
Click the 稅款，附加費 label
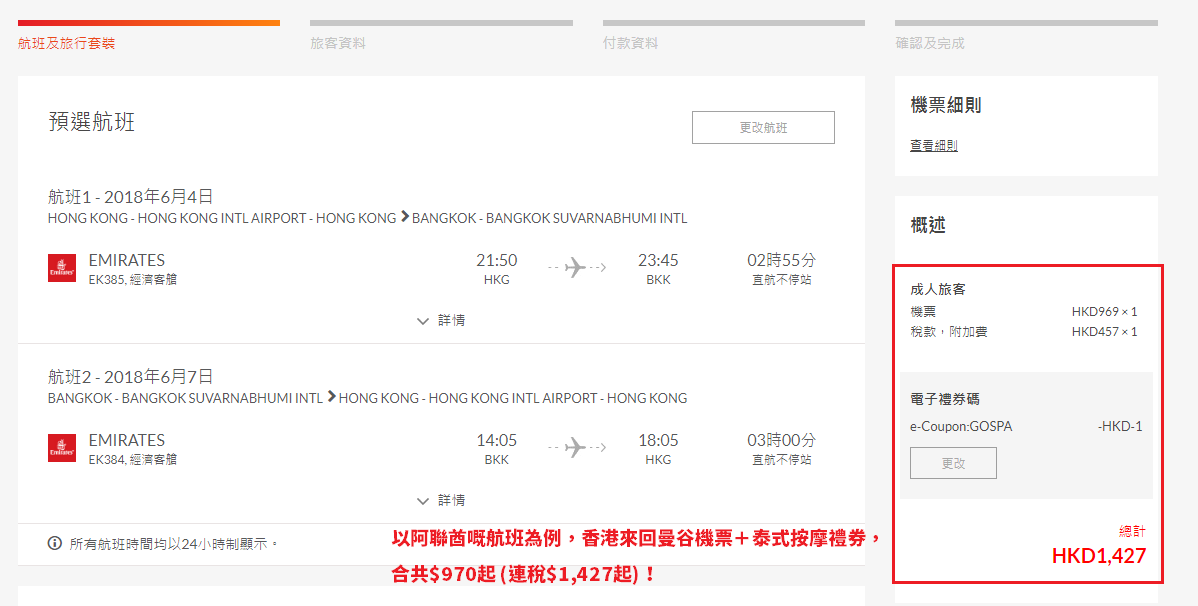click(949, 332)
